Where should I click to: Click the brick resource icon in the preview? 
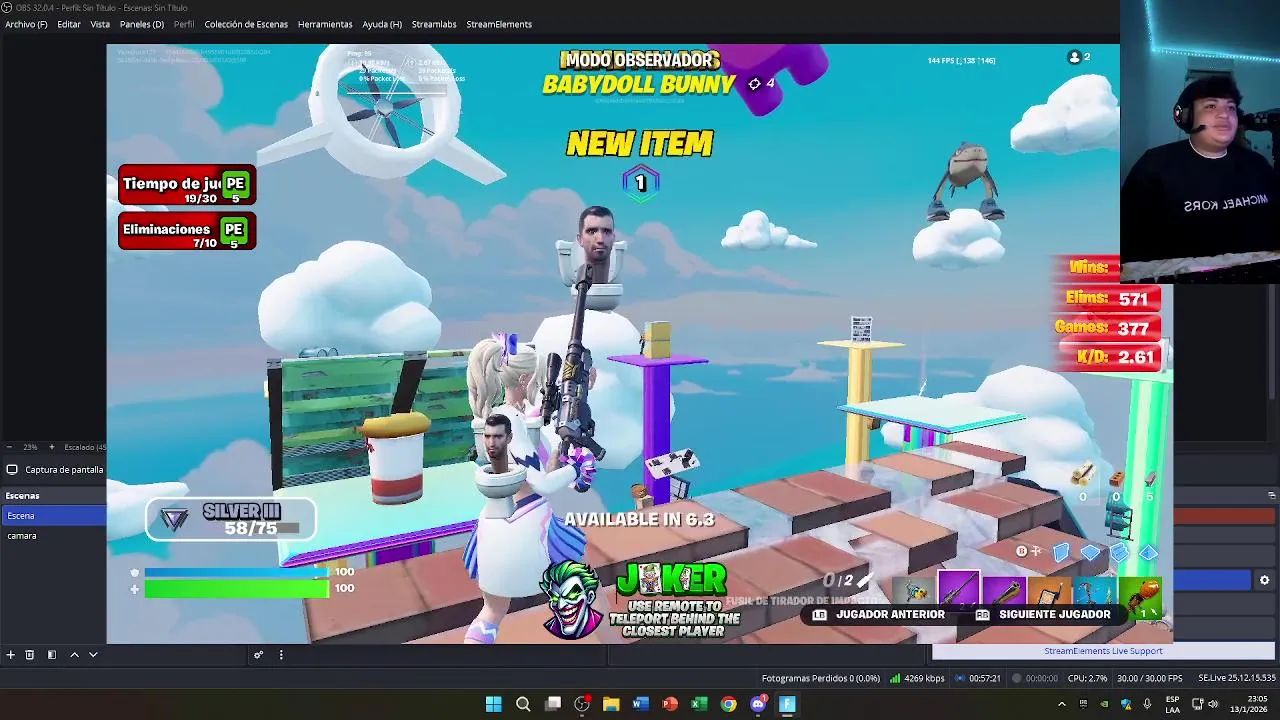pyautogui.click(x=1117, y=478)
